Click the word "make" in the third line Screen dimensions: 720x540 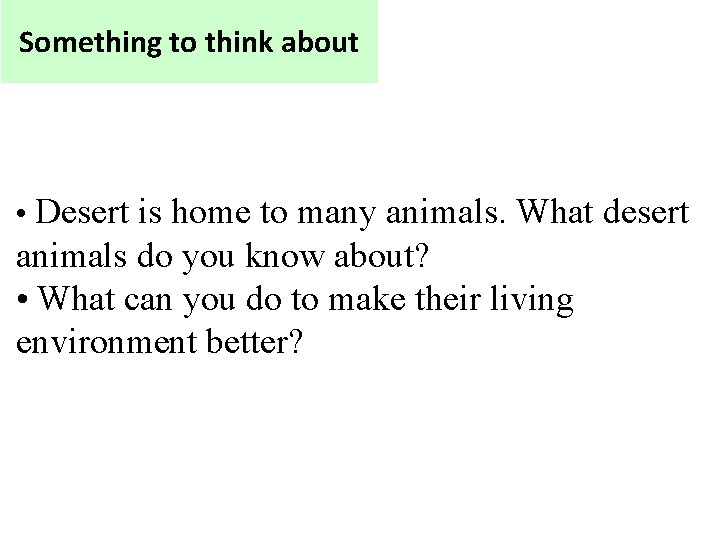pos(367,298)
